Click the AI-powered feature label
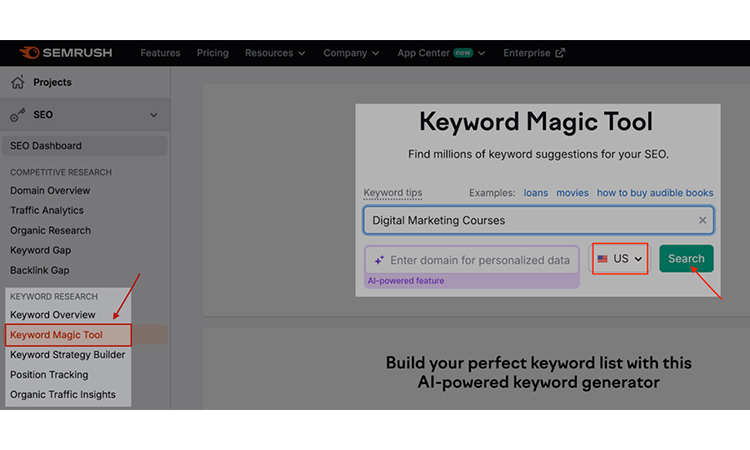This screenshot has width=750, height=450. pos(406,281)
